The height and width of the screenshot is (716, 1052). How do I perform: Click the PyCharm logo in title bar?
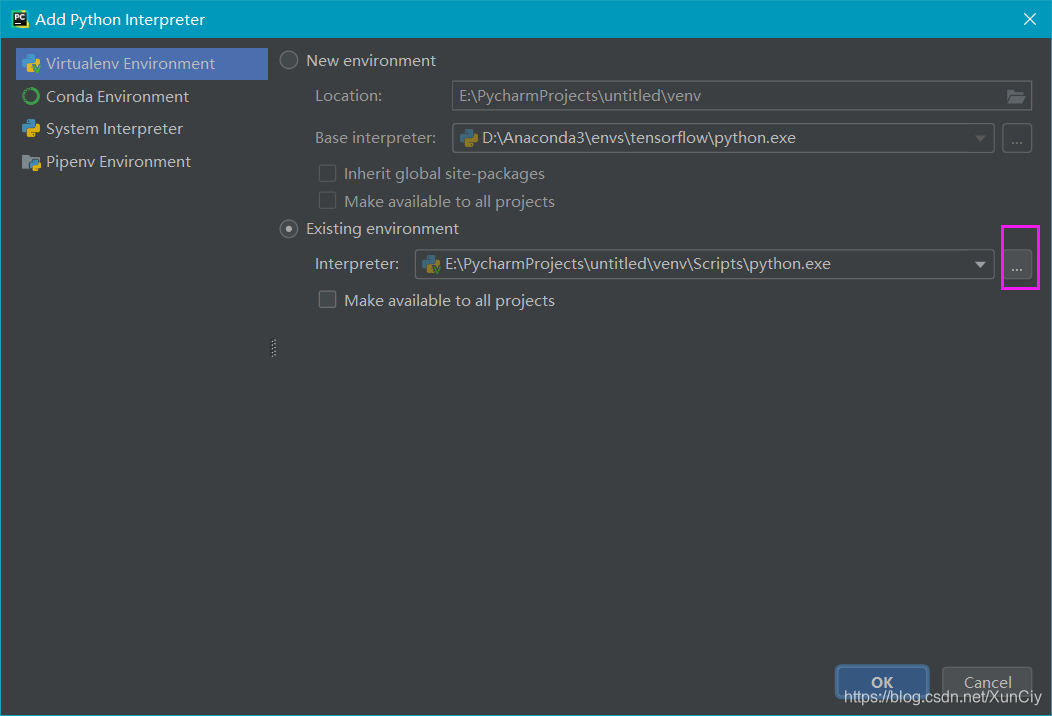[x=20, y=19]
